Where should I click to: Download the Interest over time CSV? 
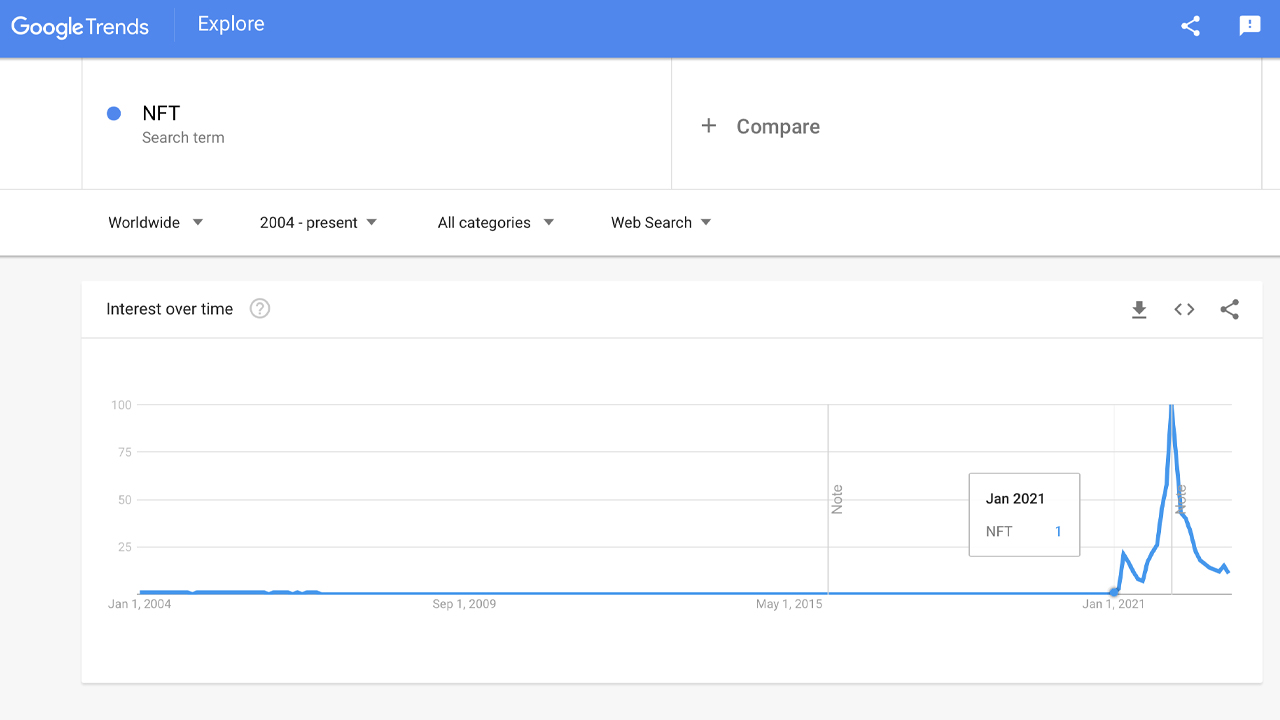[x=1139, y=310]
